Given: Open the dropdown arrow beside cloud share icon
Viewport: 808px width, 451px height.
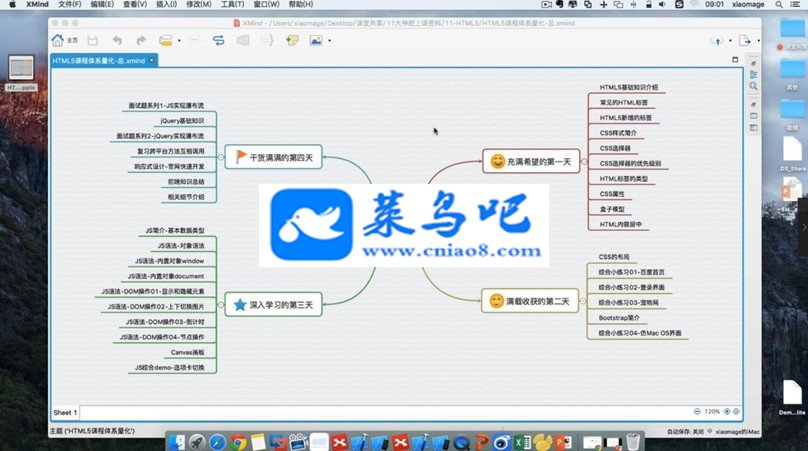Looking at the screenshot, I should click(x=730, y=41).
